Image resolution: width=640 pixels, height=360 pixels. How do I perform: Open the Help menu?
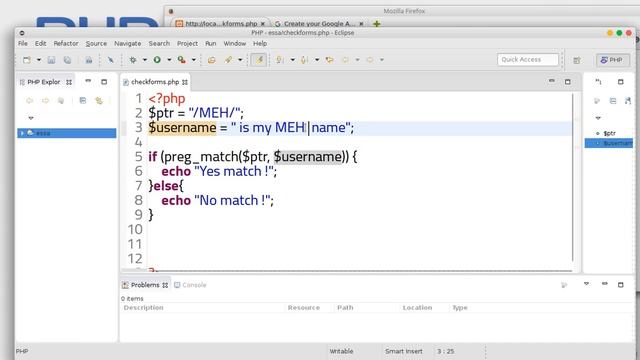[260, 43]
